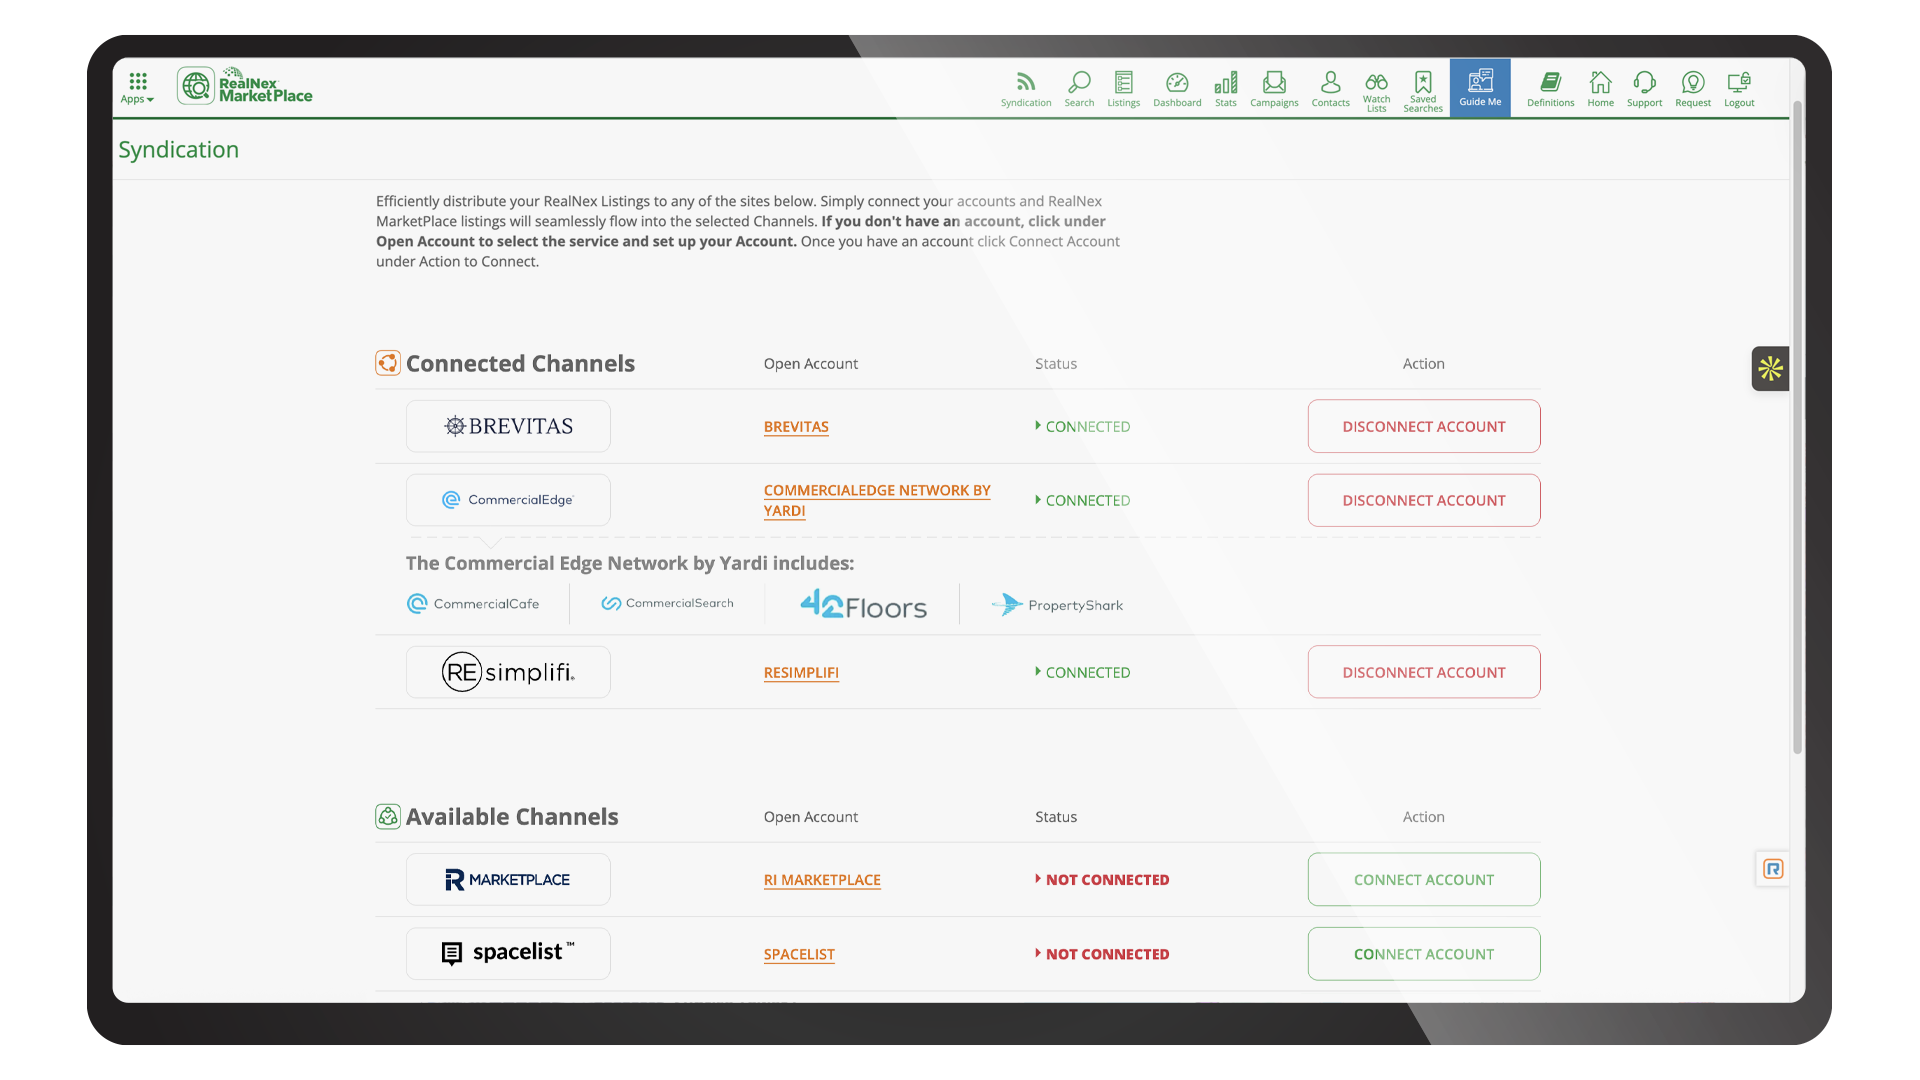Open Watch Lists binoculars icon
This screenshot has width=1920, height=1080.
tap(1377, 90)
